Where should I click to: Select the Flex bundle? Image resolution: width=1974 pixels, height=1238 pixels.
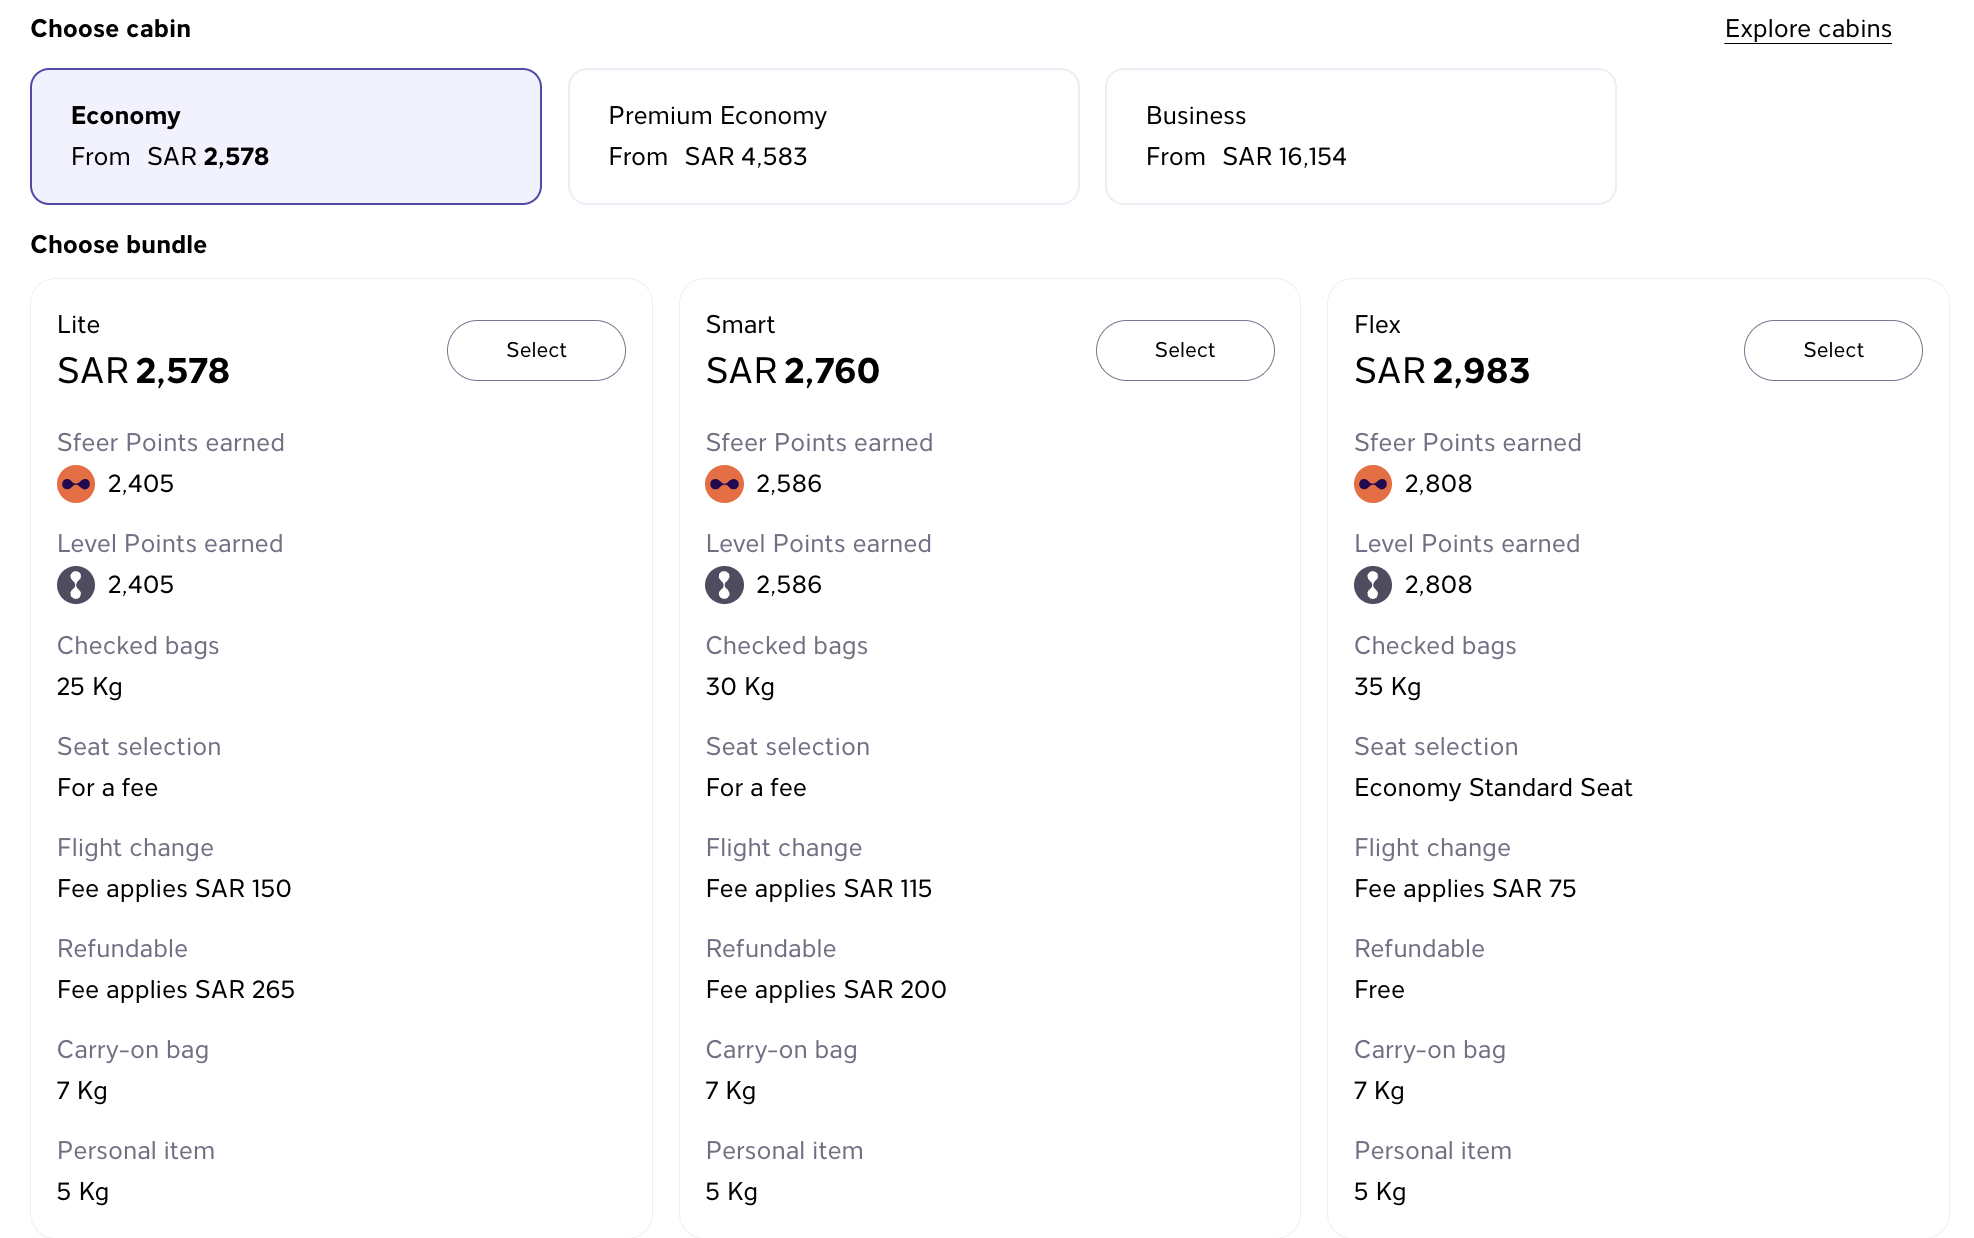coord(1833,350)
